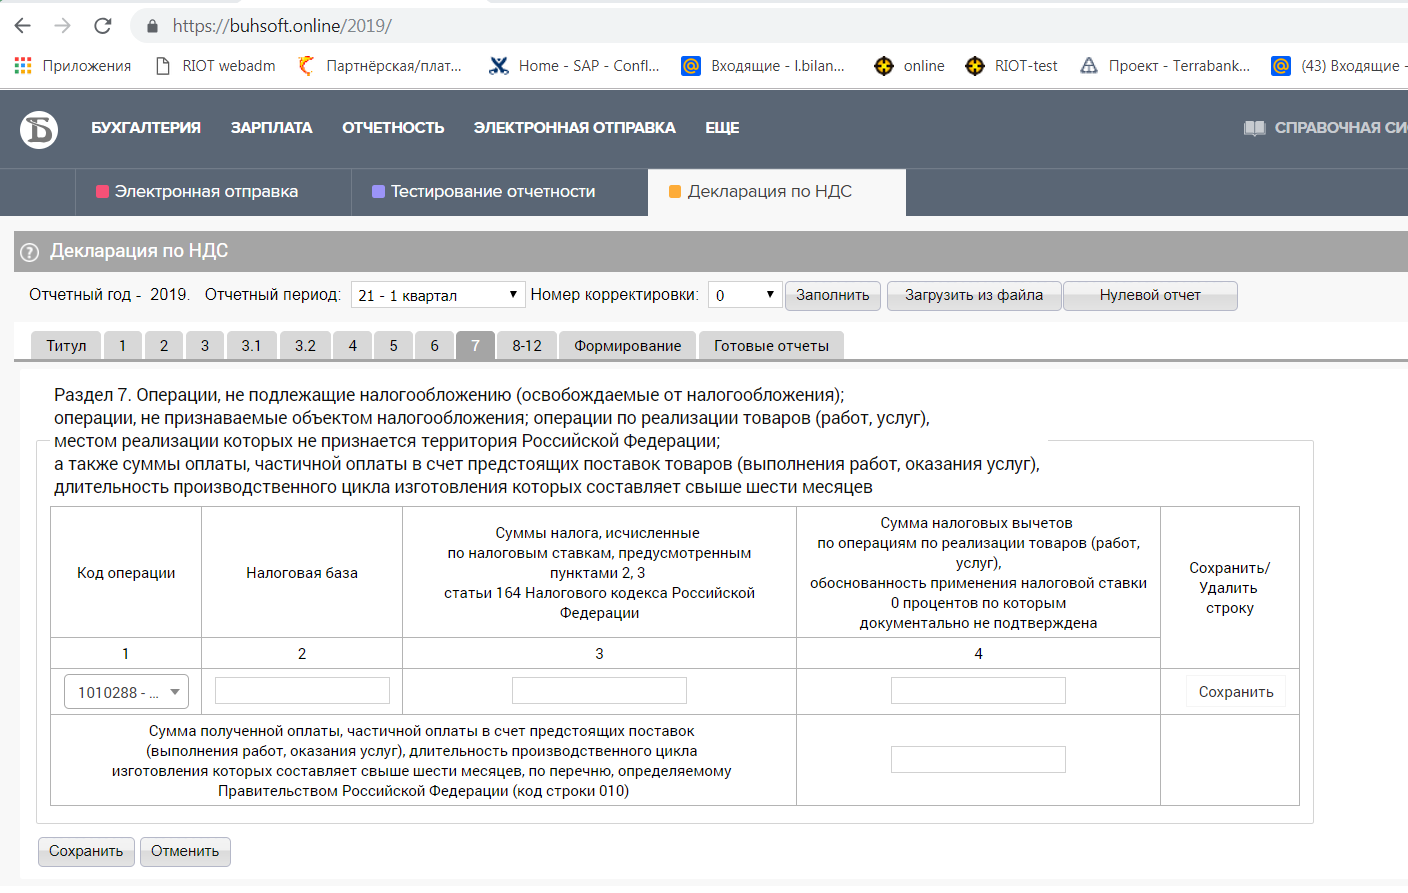
Task: Open the online bookmark
Action: tap(909, 66)
